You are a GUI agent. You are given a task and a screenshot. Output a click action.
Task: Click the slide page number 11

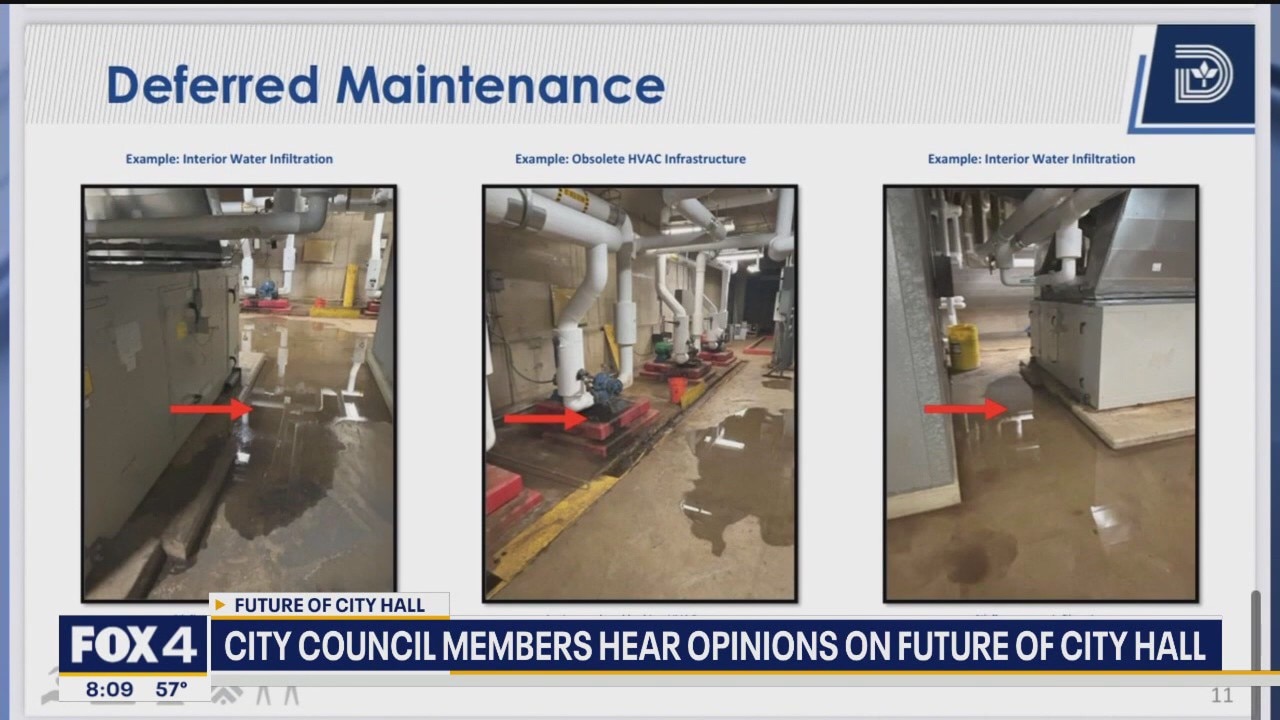(x=1222, y=696)
